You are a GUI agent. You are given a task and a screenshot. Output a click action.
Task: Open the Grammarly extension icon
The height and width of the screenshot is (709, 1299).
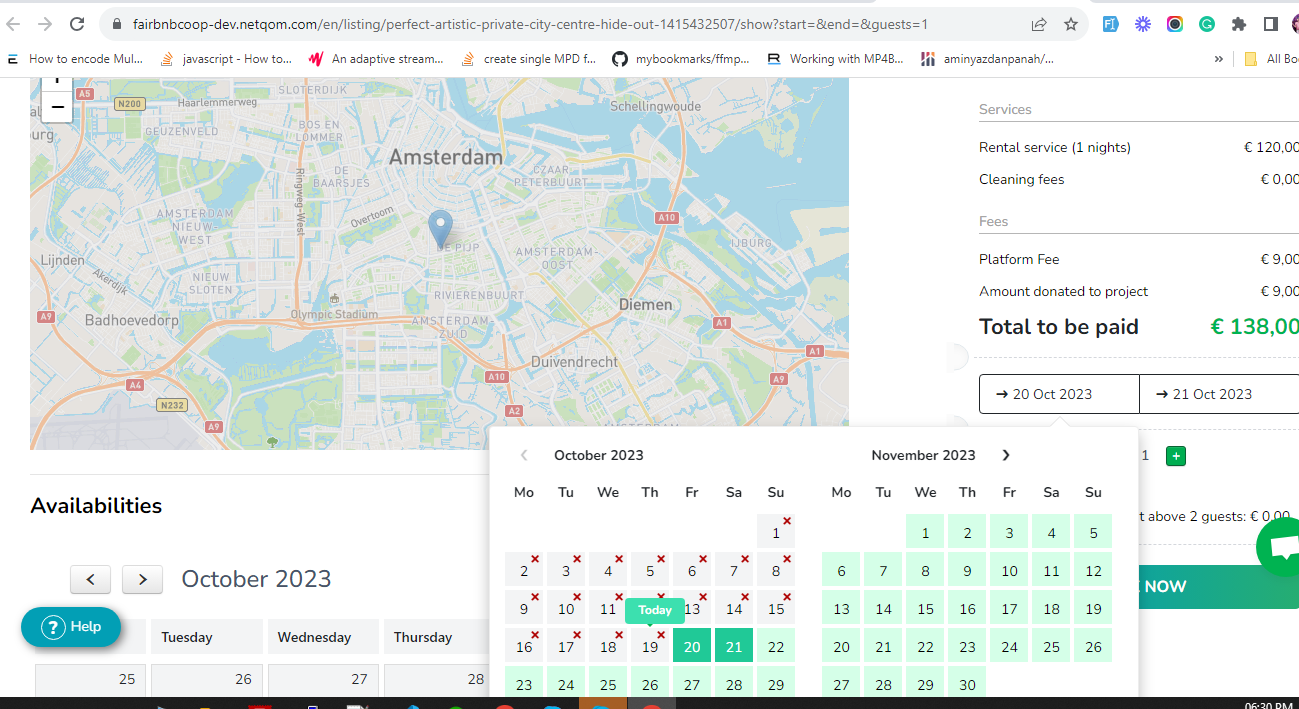(1207, 24)
